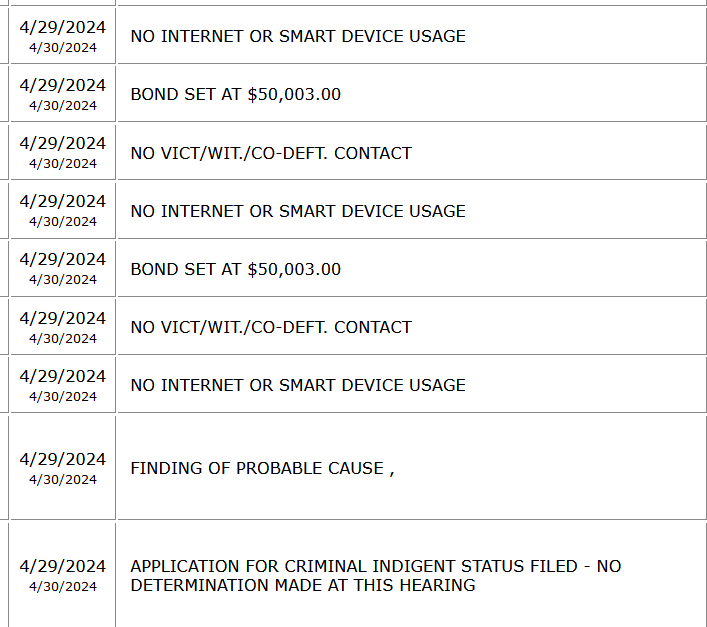
Task: Click the second BOND SET AT $50,003.00 entry
Action: coord(236,269)
